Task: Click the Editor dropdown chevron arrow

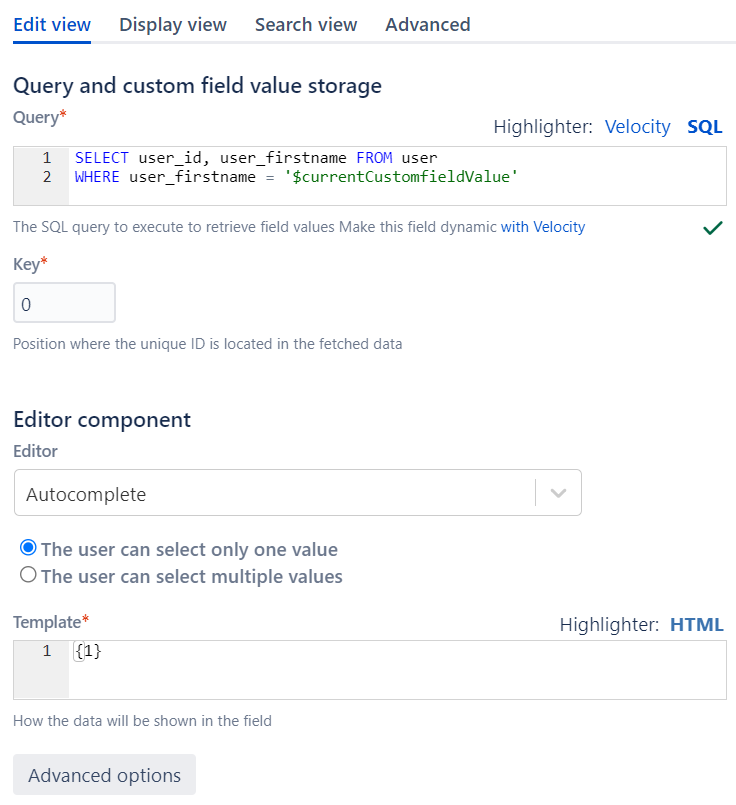Action: click(x=559, y=494)
